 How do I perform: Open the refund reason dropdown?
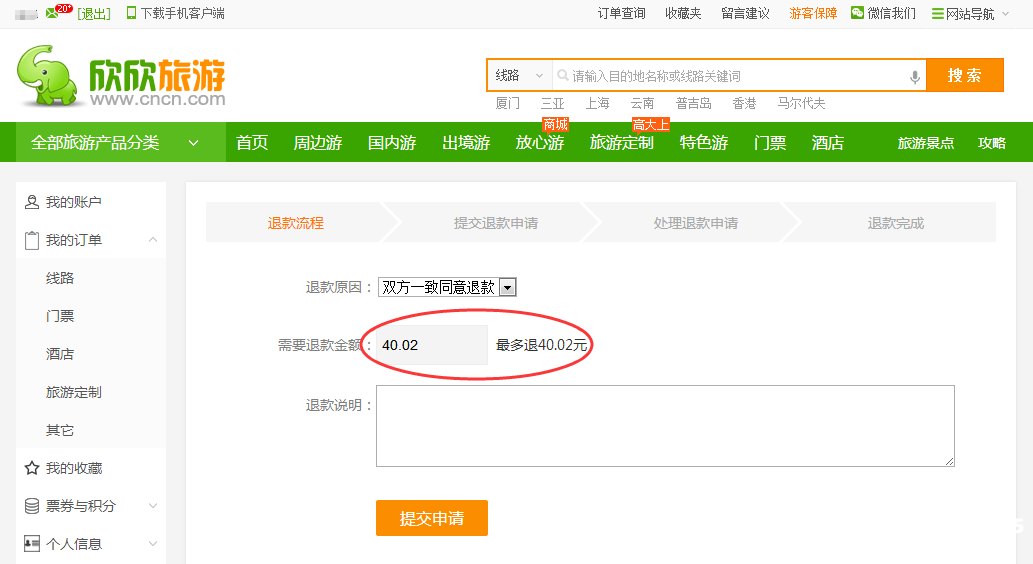(507, 288)
